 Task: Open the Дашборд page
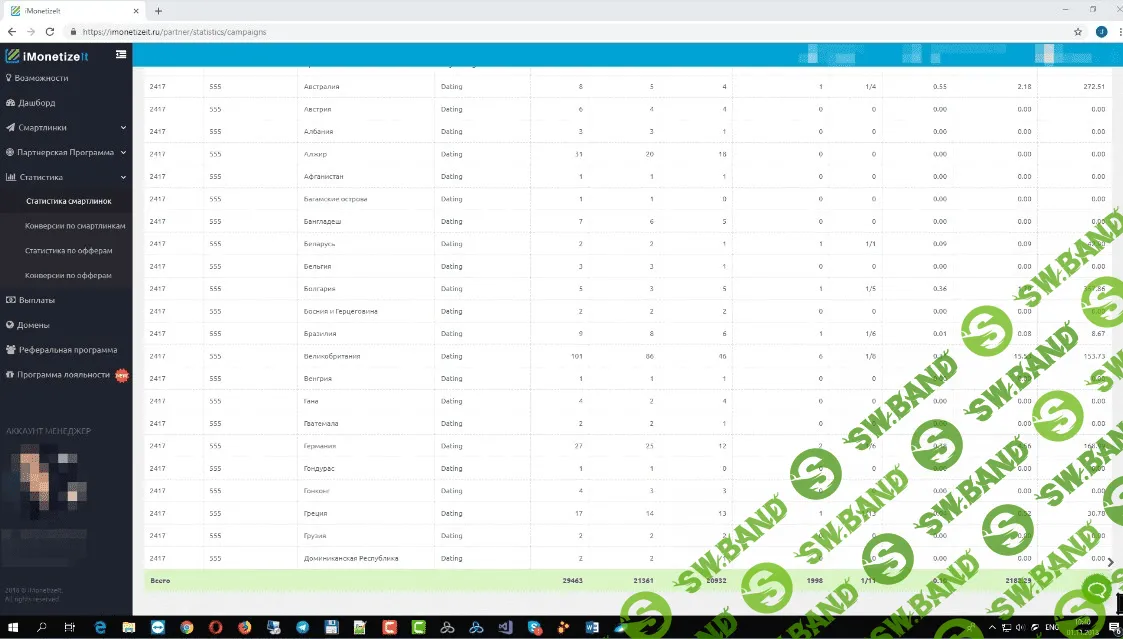(36, 103)
